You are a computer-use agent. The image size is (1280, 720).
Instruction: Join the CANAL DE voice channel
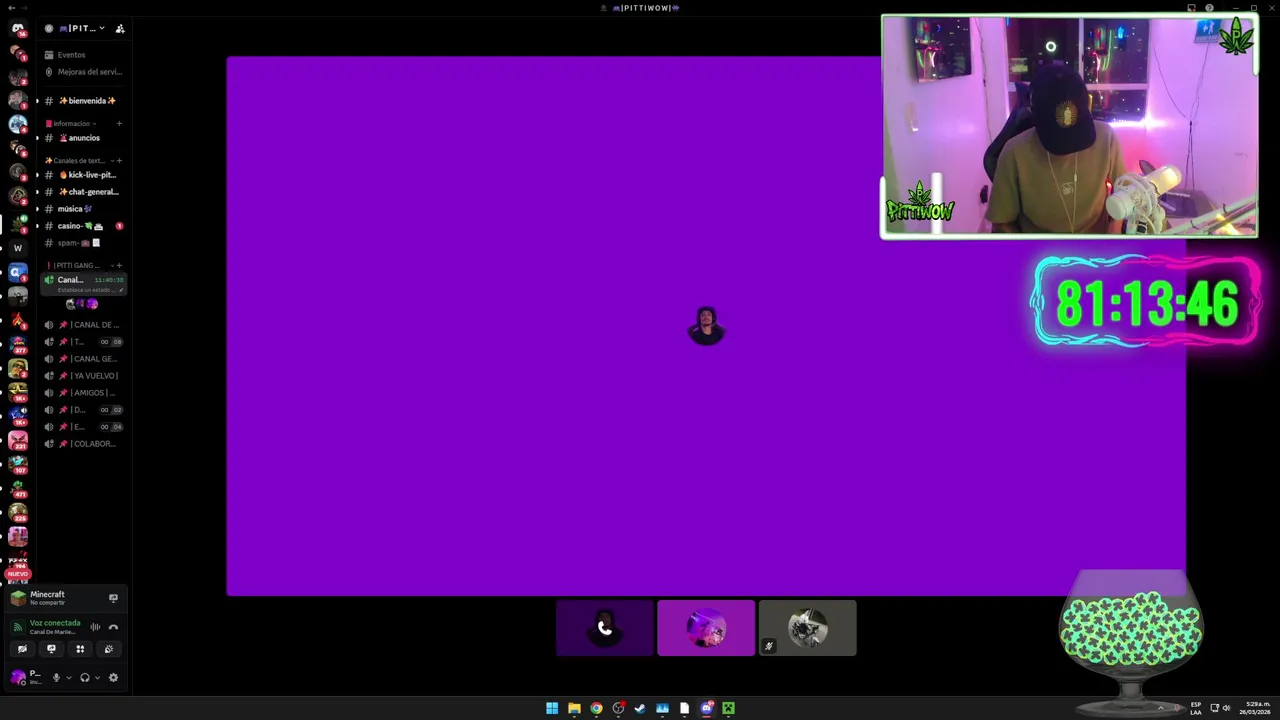coord(84,325)
